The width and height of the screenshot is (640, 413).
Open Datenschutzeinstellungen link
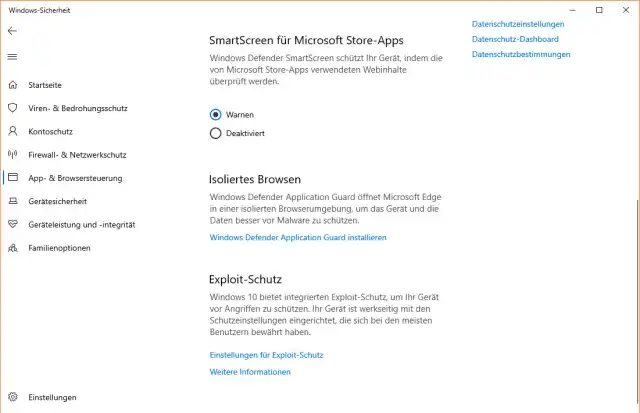pos(517,24)
